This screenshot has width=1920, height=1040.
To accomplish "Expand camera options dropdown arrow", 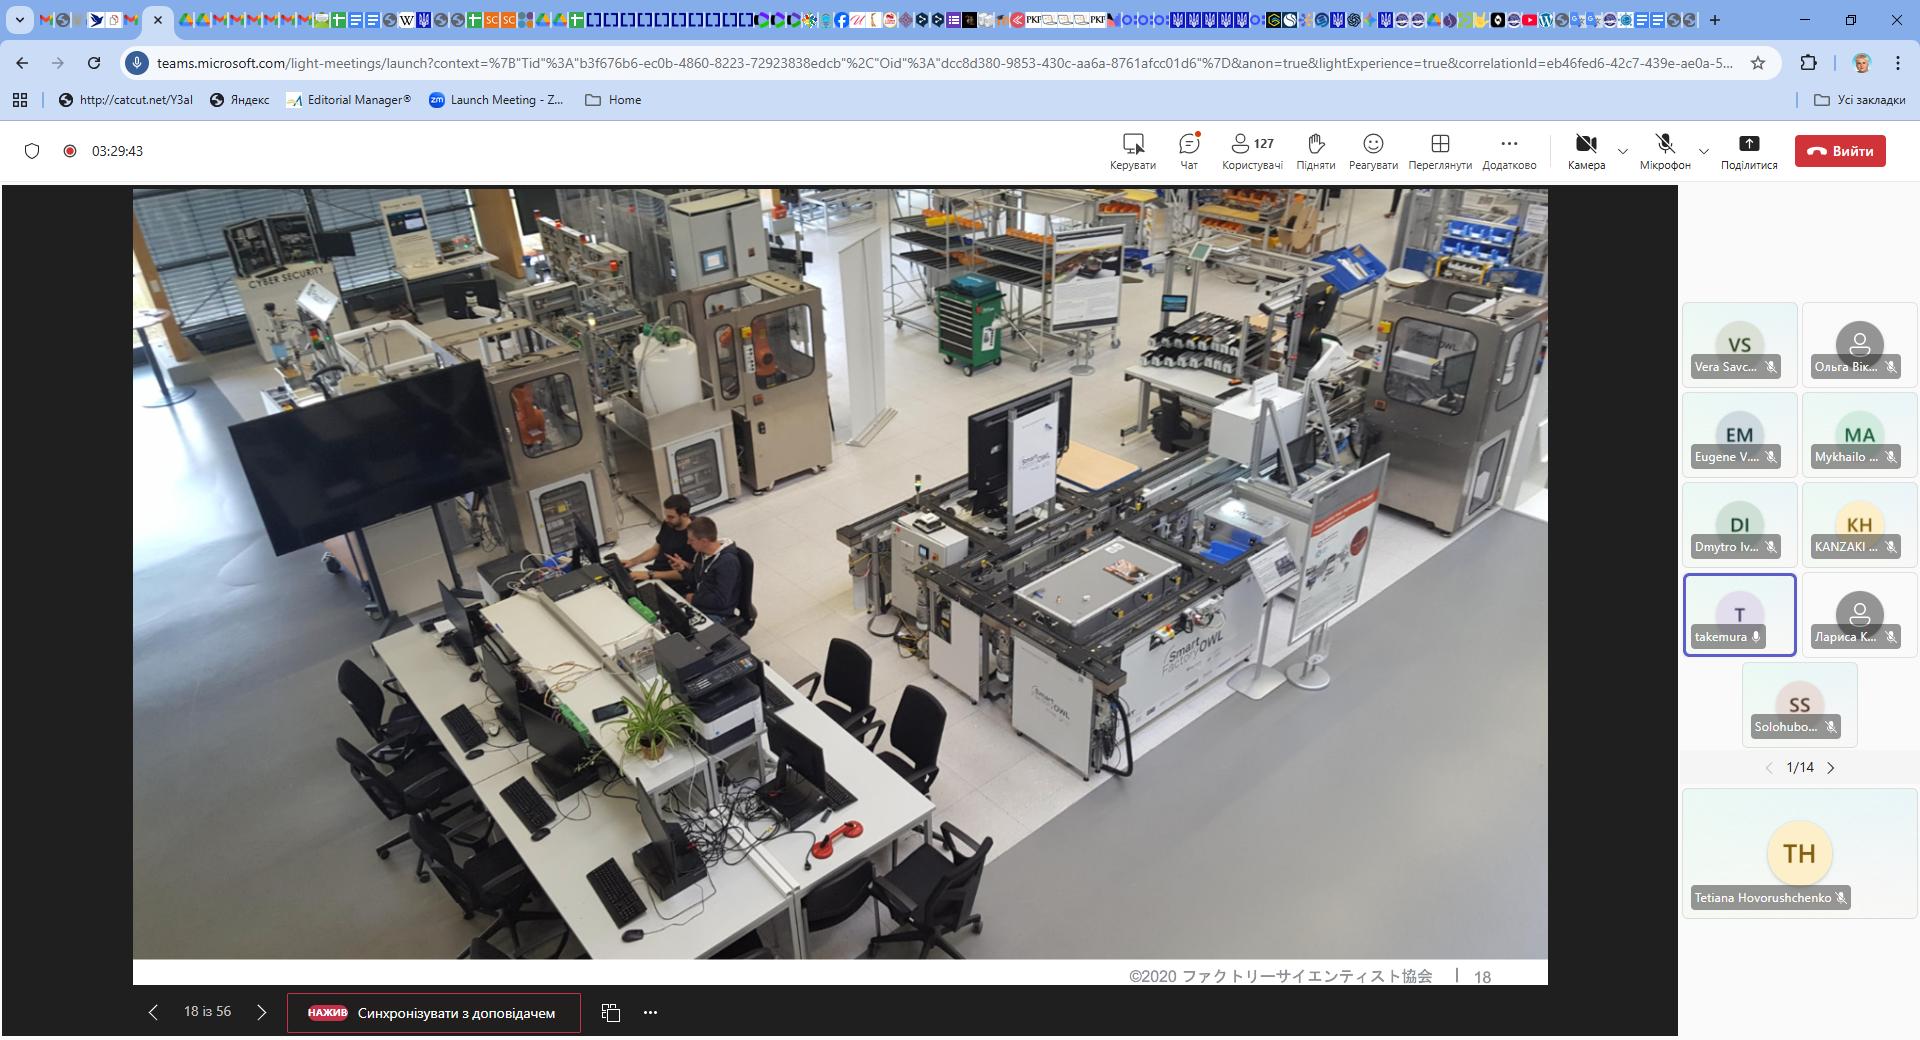I will (1623, 152).
